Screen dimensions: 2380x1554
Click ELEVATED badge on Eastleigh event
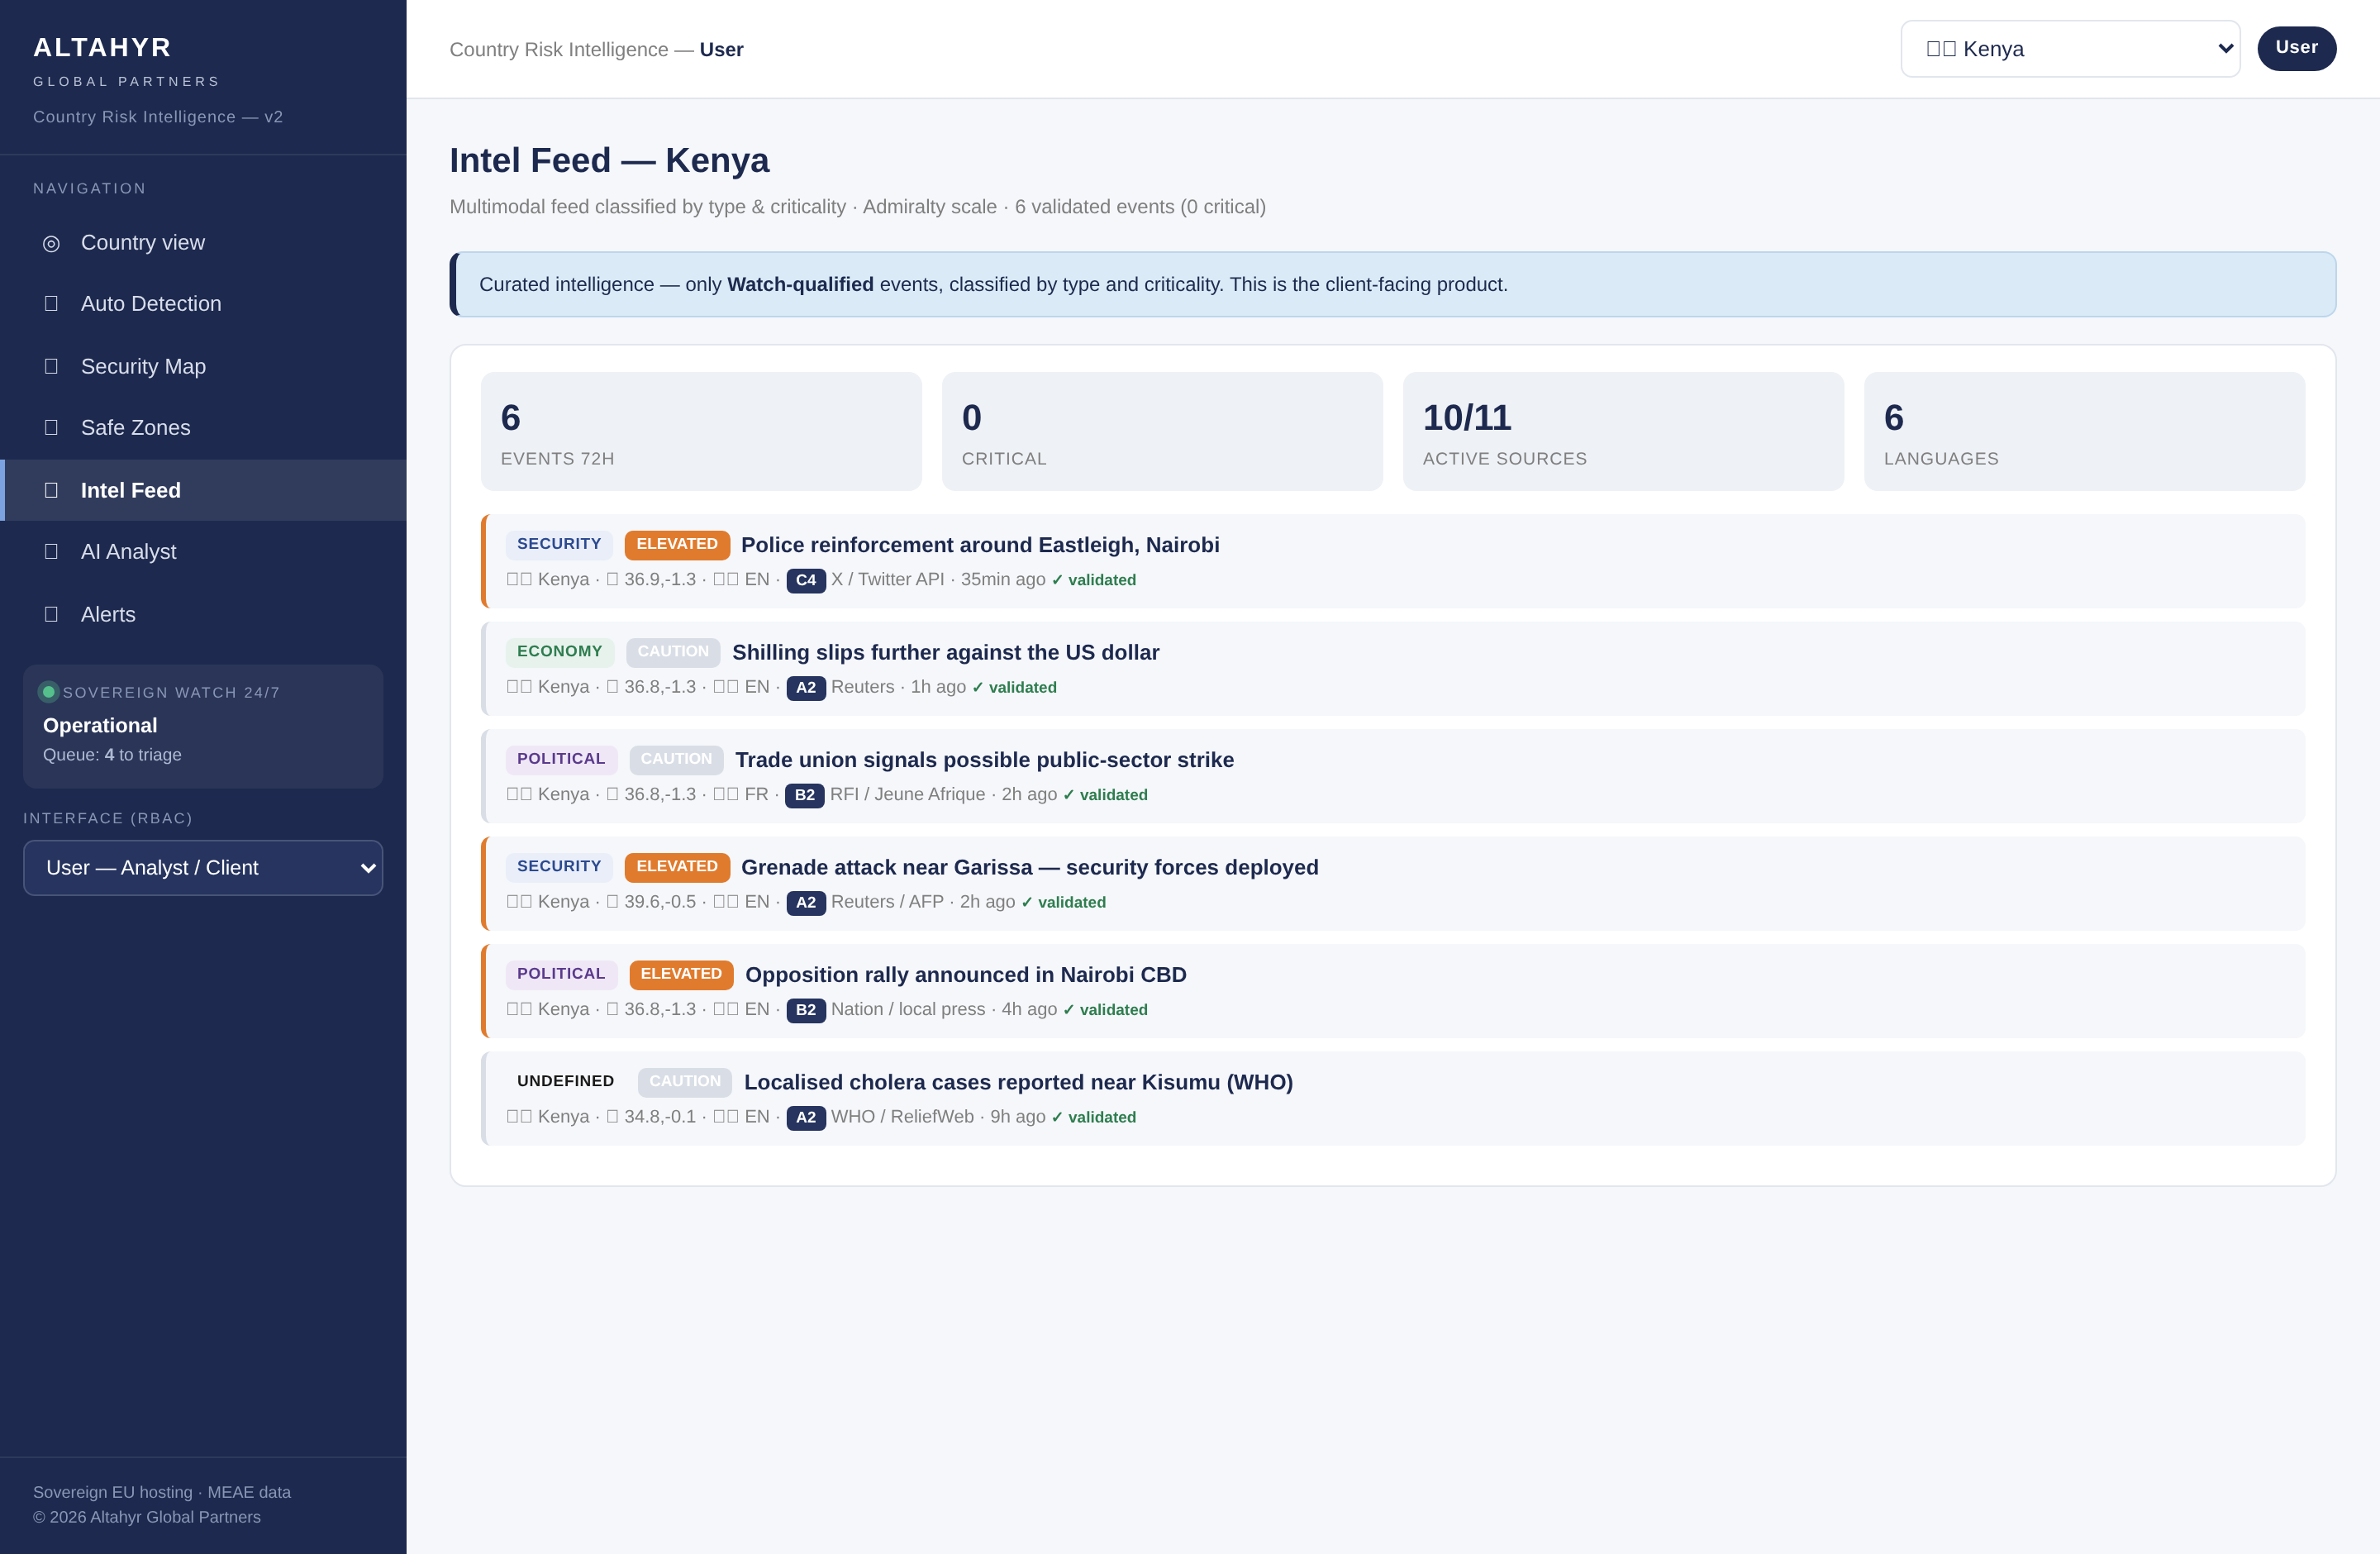coord(677,544)
